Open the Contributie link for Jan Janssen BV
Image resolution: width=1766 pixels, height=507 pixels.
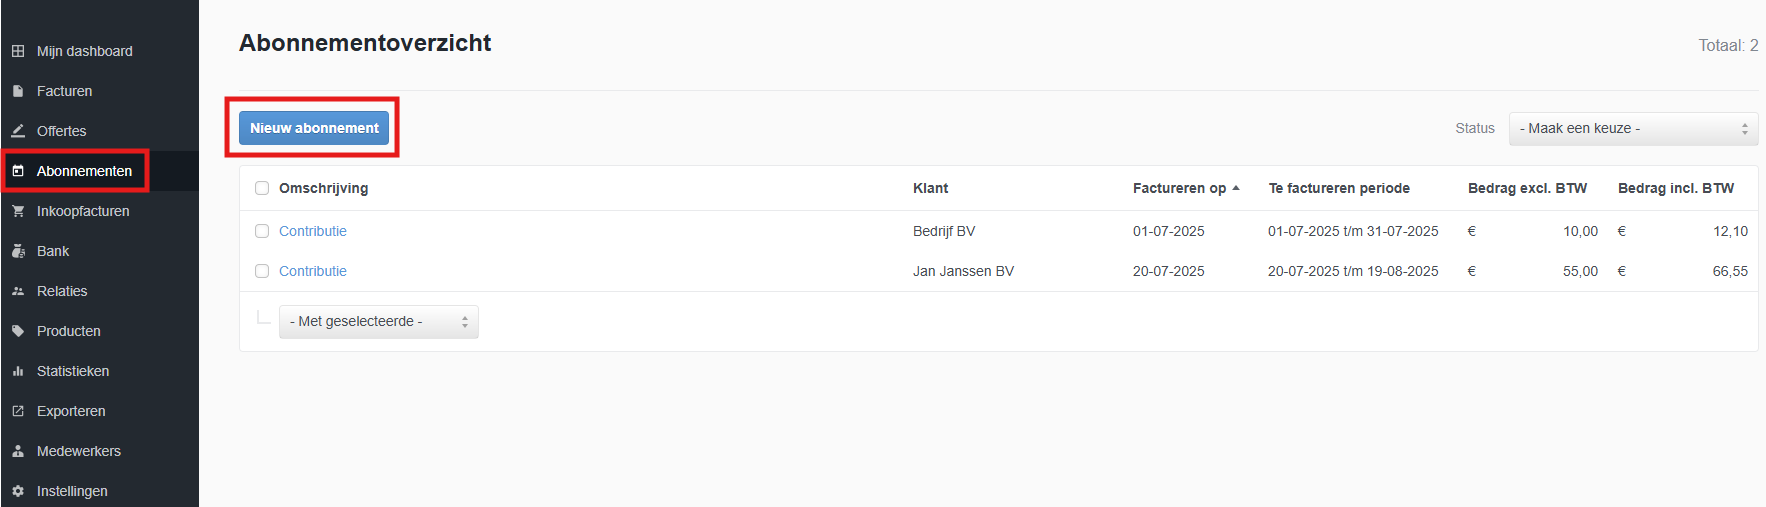pos(313,271)
